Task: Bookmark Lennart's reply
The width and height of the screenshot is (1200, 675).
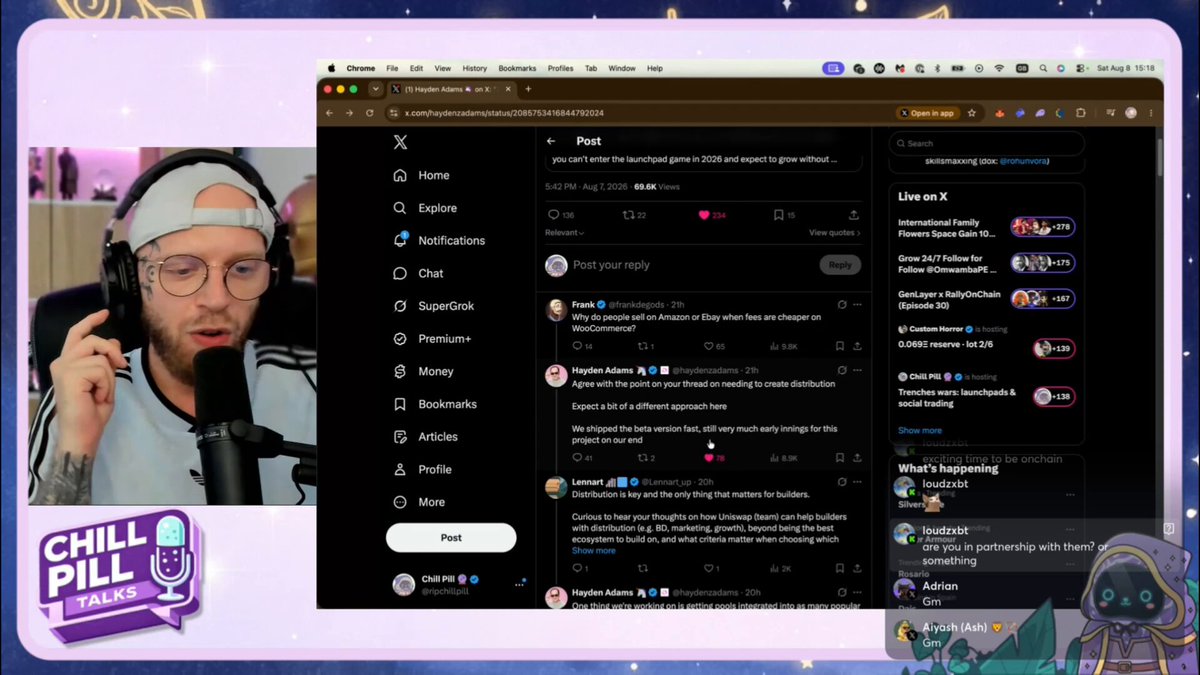Action: click(839, 569)
